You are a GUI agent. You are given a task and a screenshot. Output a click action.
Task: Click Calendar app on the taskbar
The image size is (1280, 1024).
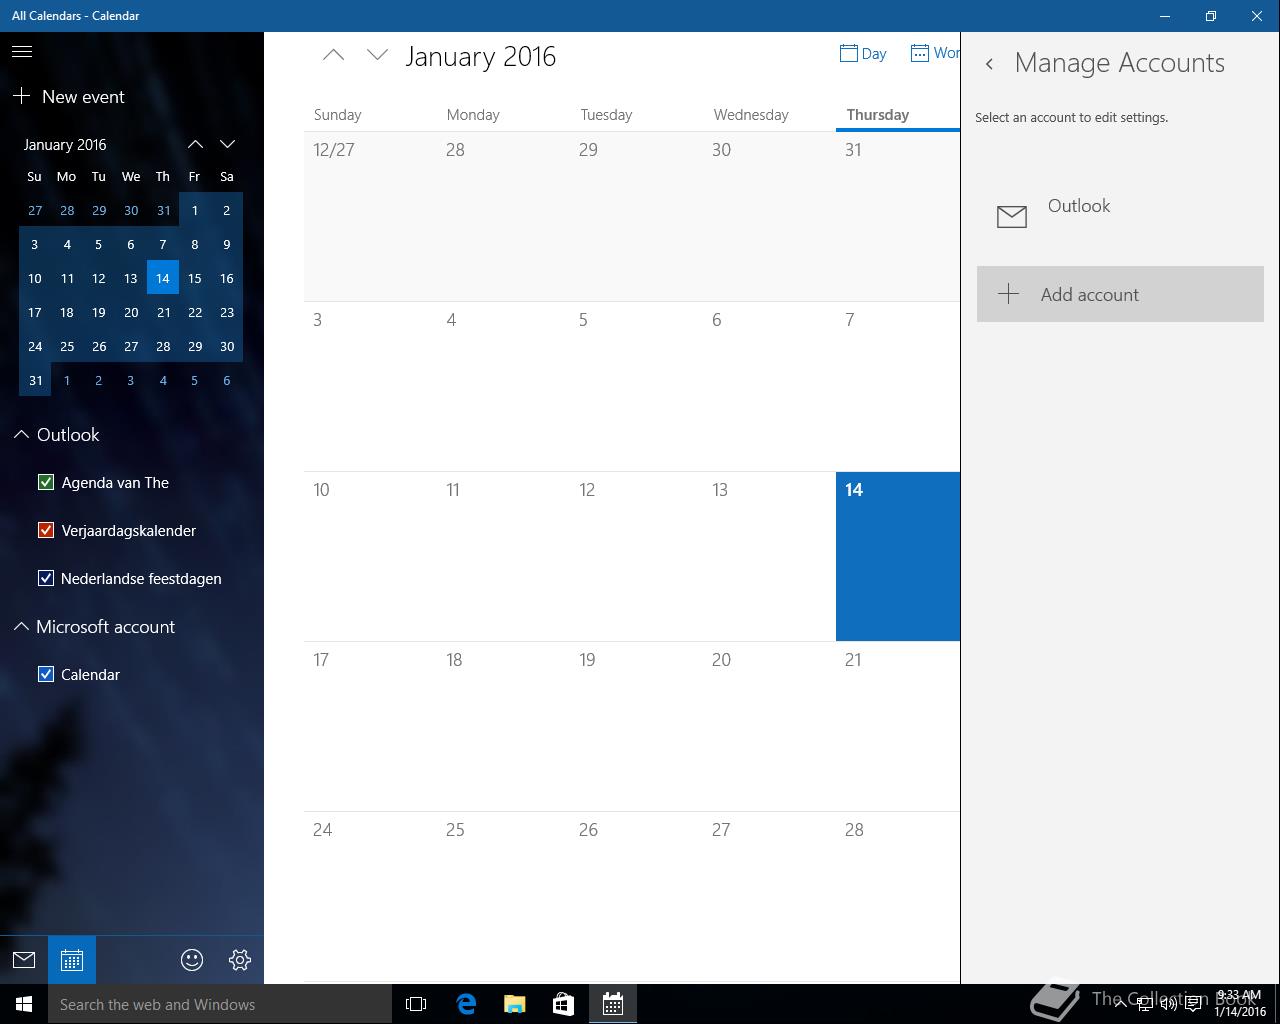[613, 1004]
